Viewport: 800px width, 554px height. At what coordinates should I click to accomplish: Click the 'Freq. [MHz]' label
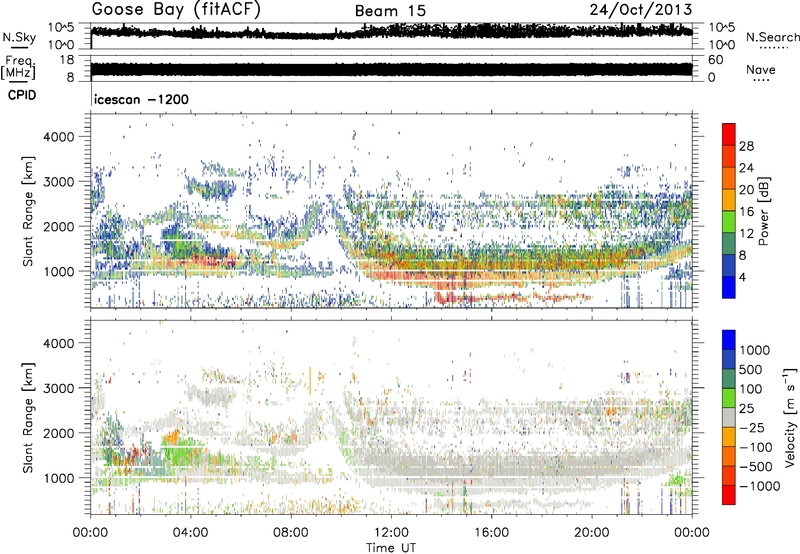[x=19, y=67]
